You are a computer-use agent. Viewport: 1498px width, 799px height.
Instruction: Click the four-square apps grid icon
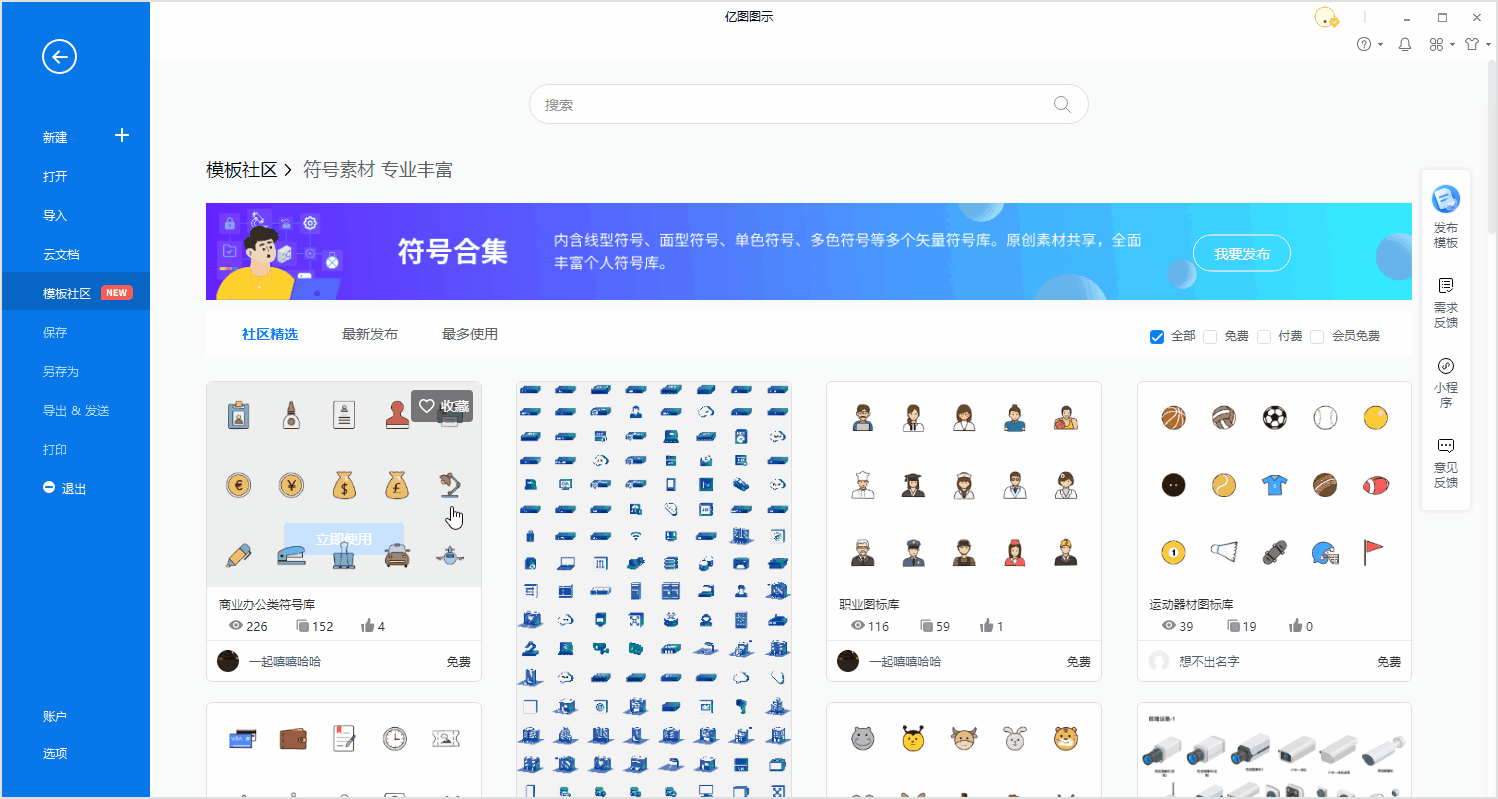[1436, 44]
